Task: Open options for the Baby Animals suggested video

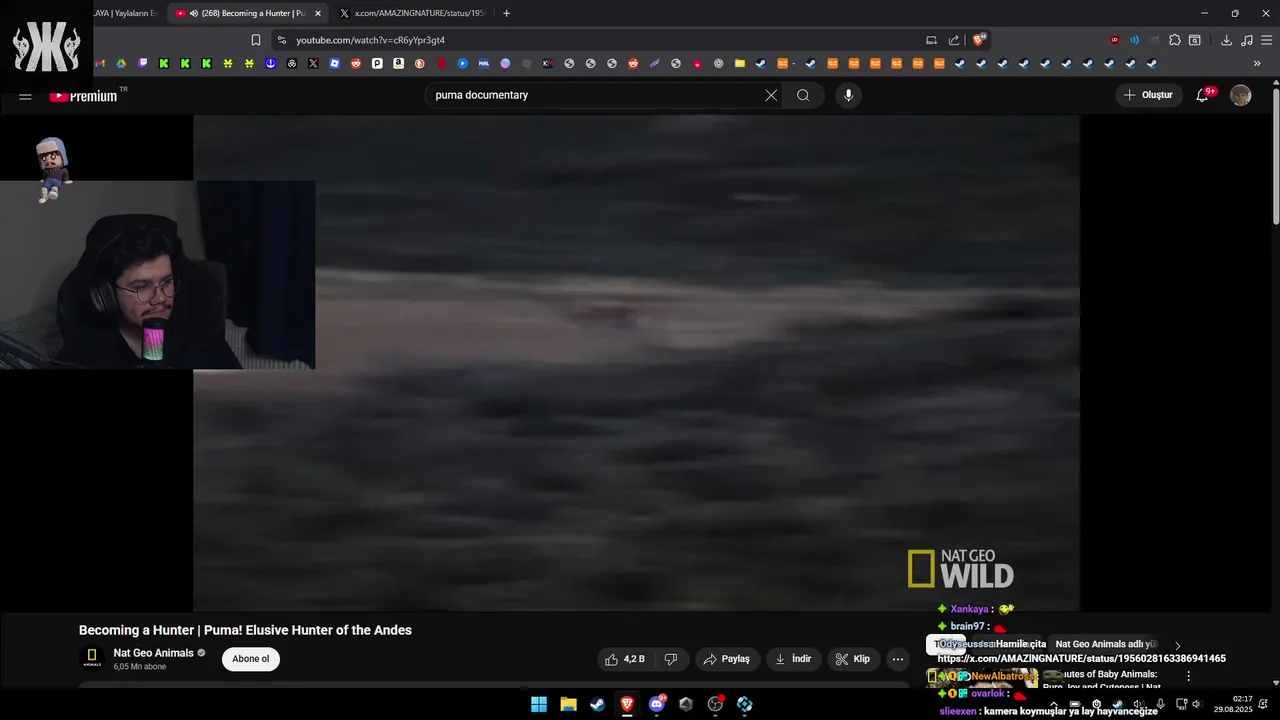Action: (x=1188, y=676)
